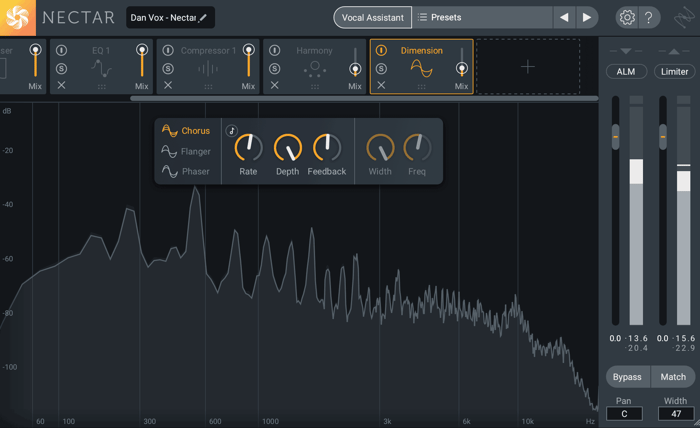
Task: Click the module chain horizontal scrollbar
Action: (364, 98)
